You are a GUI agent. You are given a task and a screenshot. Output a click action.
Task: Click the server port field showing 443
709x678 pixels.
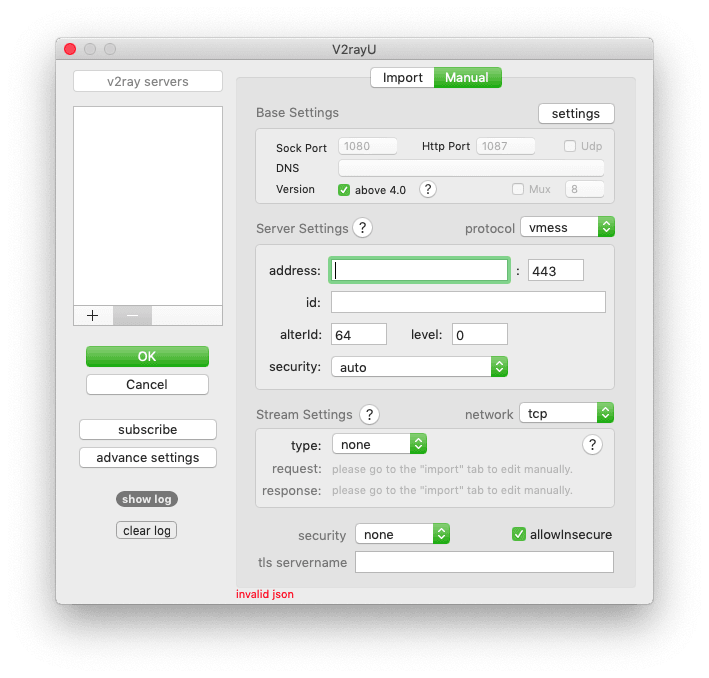(556, 270)
